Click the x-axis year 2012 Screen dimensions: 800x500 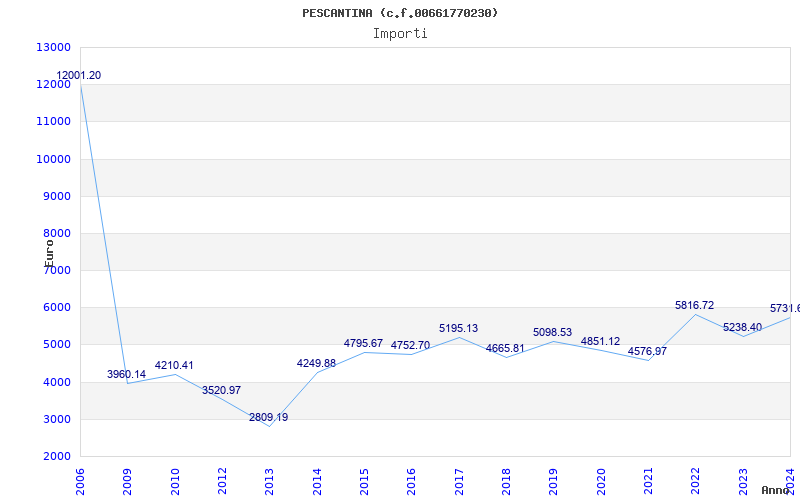pyautogui.click(x=222, y=481)
